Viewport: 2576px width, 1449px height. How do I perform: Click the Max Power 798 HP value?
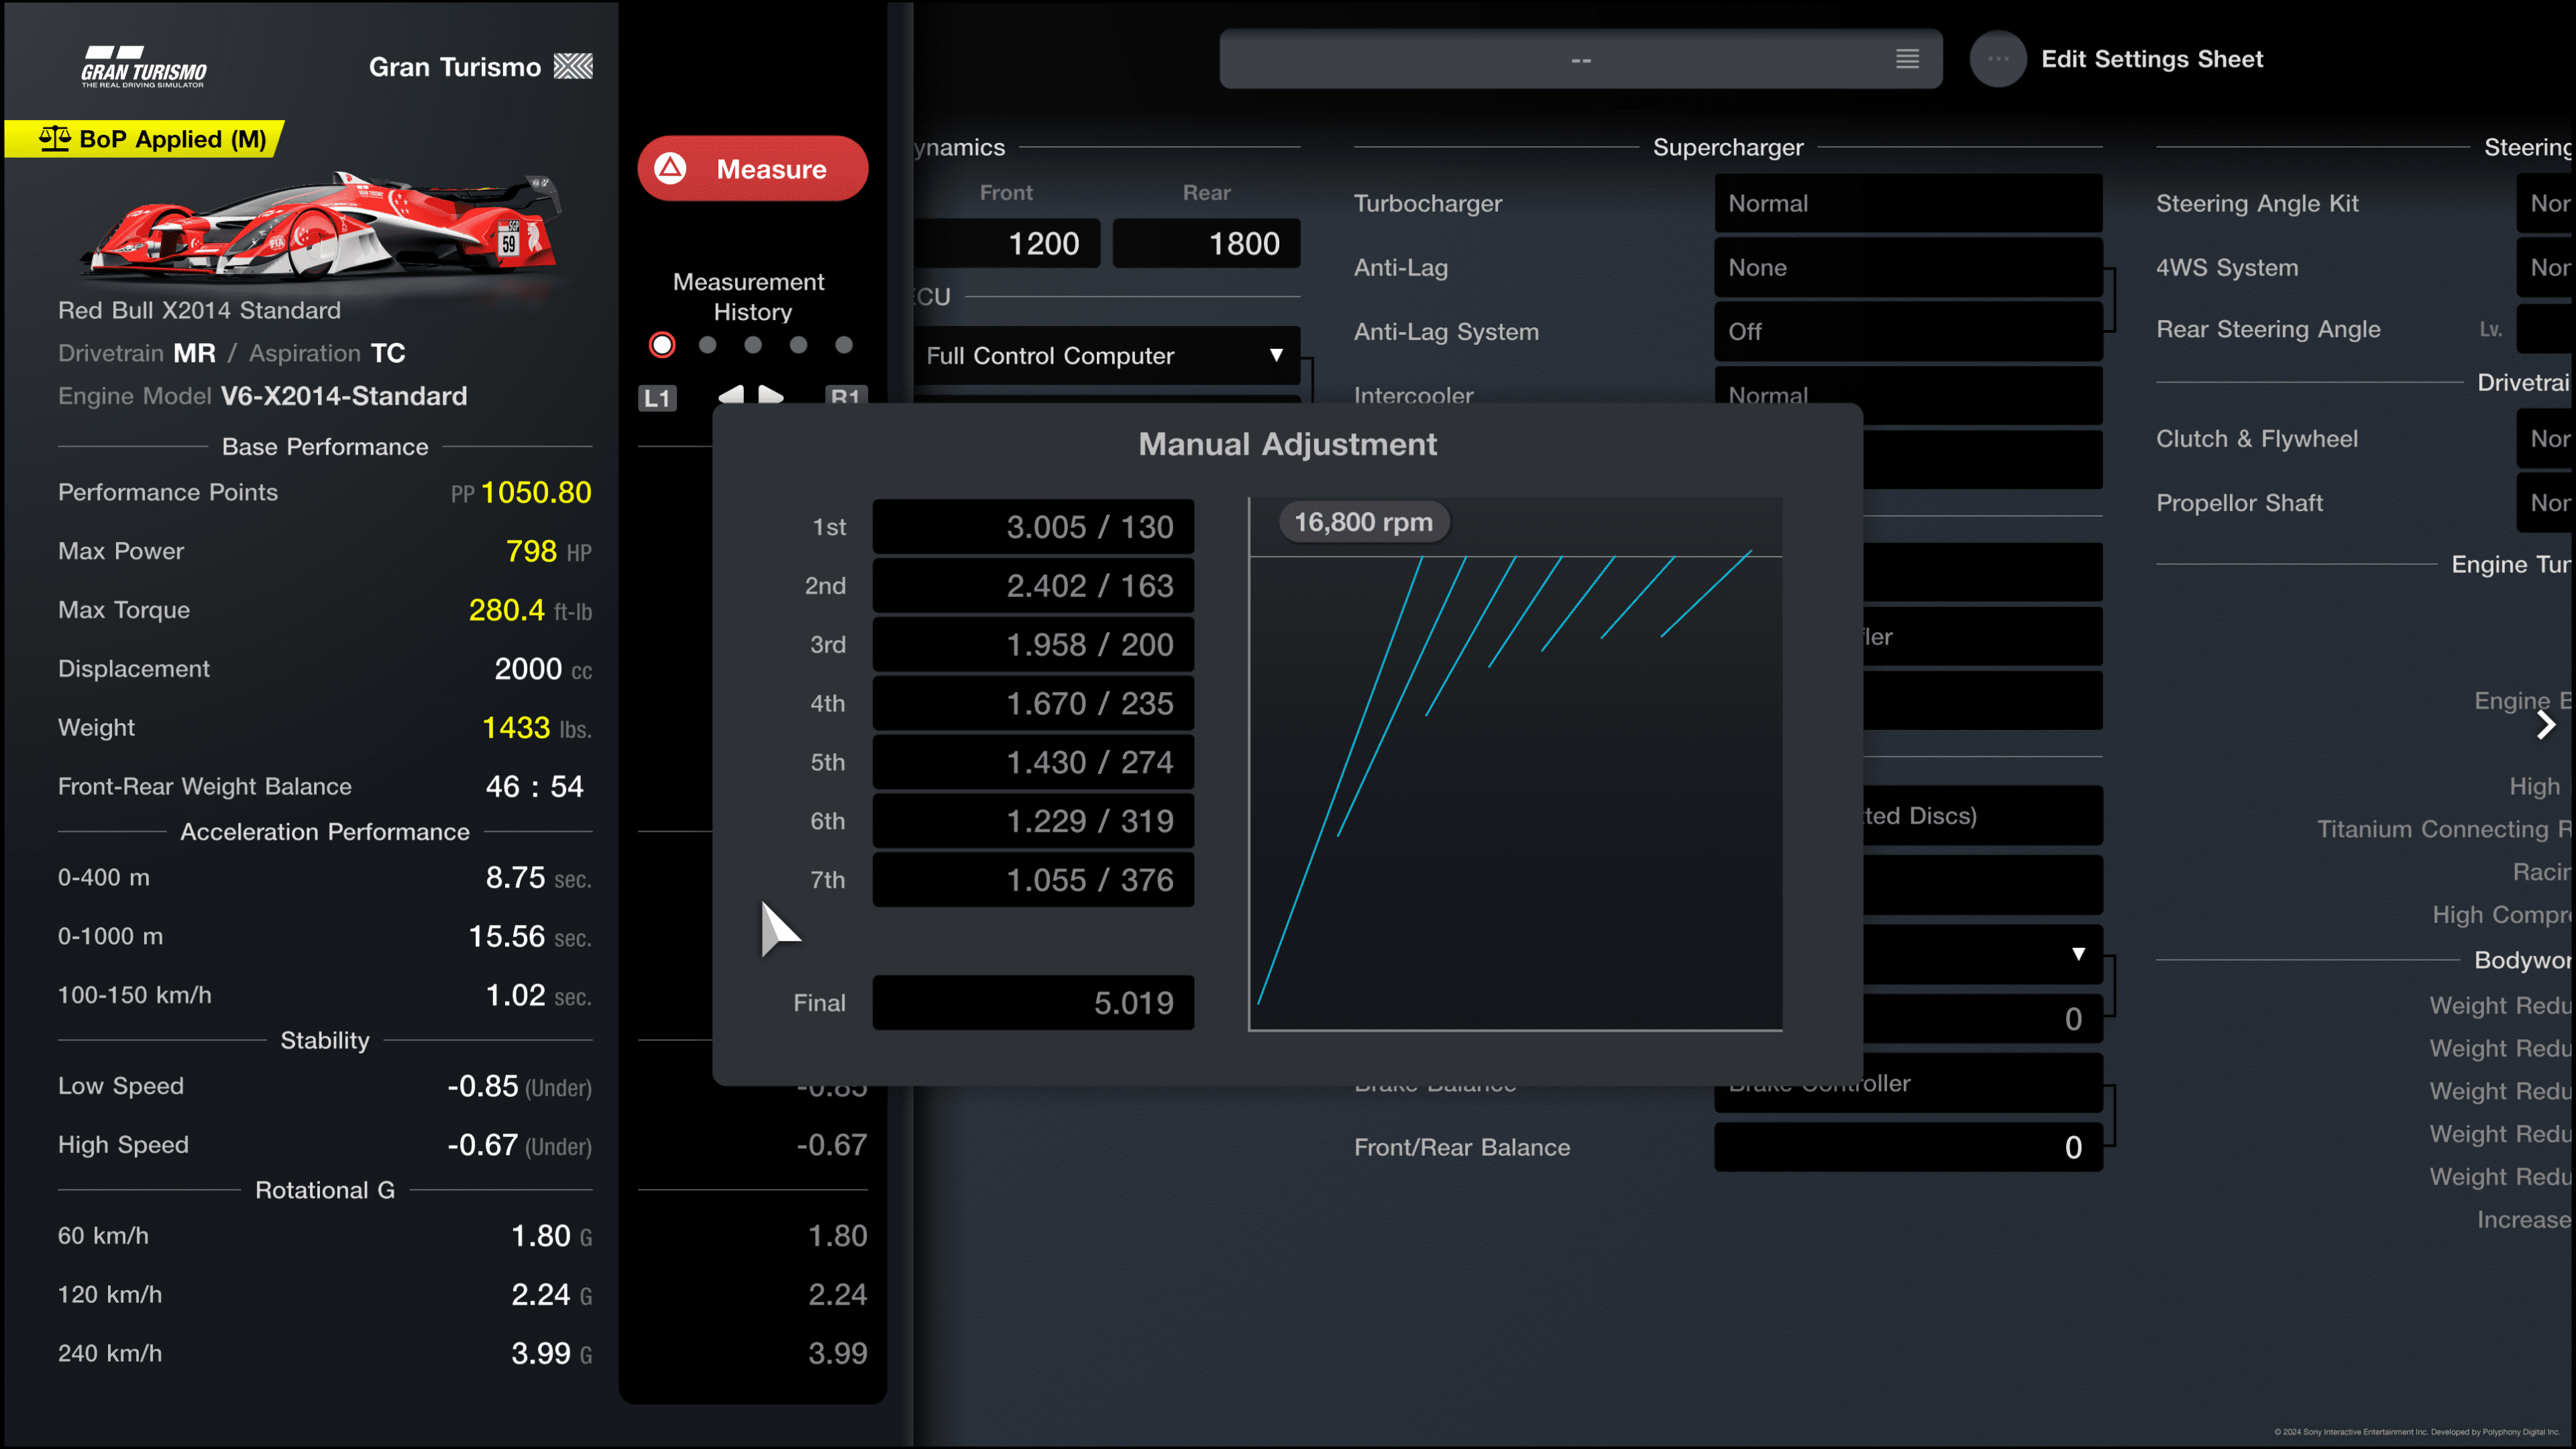click(548, 551)
